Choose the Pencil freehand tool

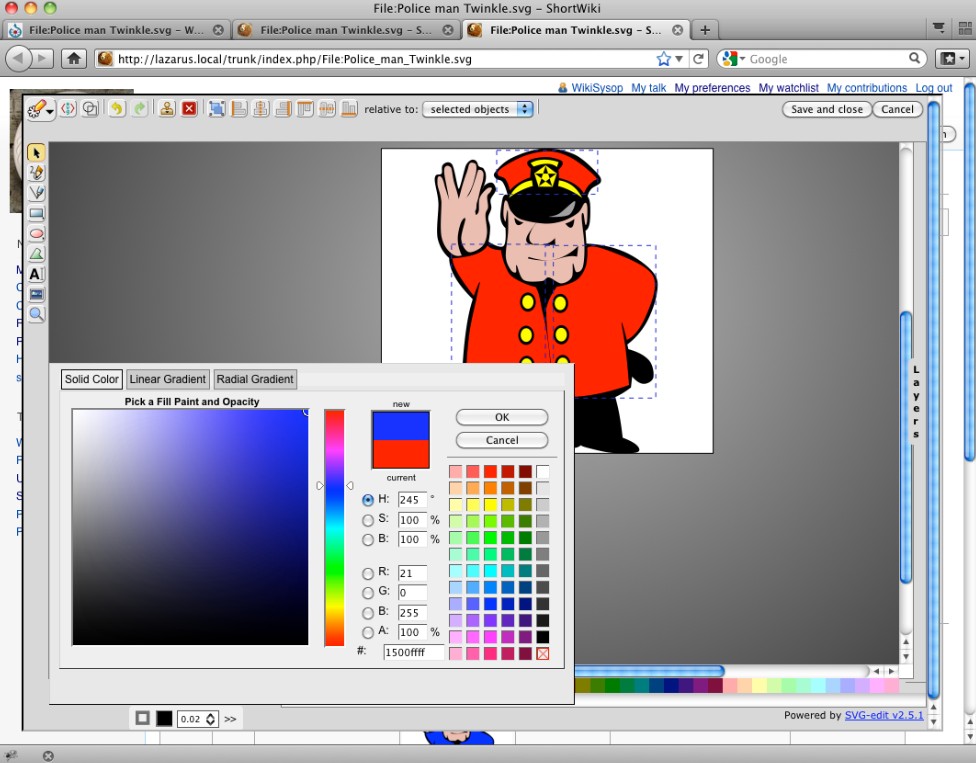(x=36, y=173)
